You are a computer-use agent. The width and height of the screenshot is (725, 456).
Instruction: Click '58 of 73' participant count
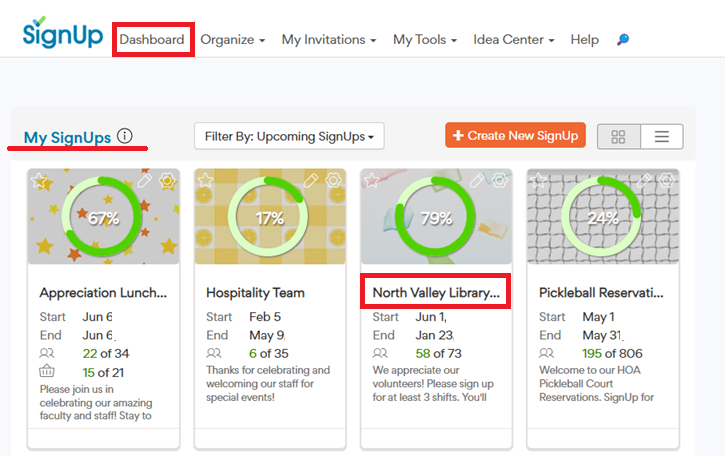[438, 354]
